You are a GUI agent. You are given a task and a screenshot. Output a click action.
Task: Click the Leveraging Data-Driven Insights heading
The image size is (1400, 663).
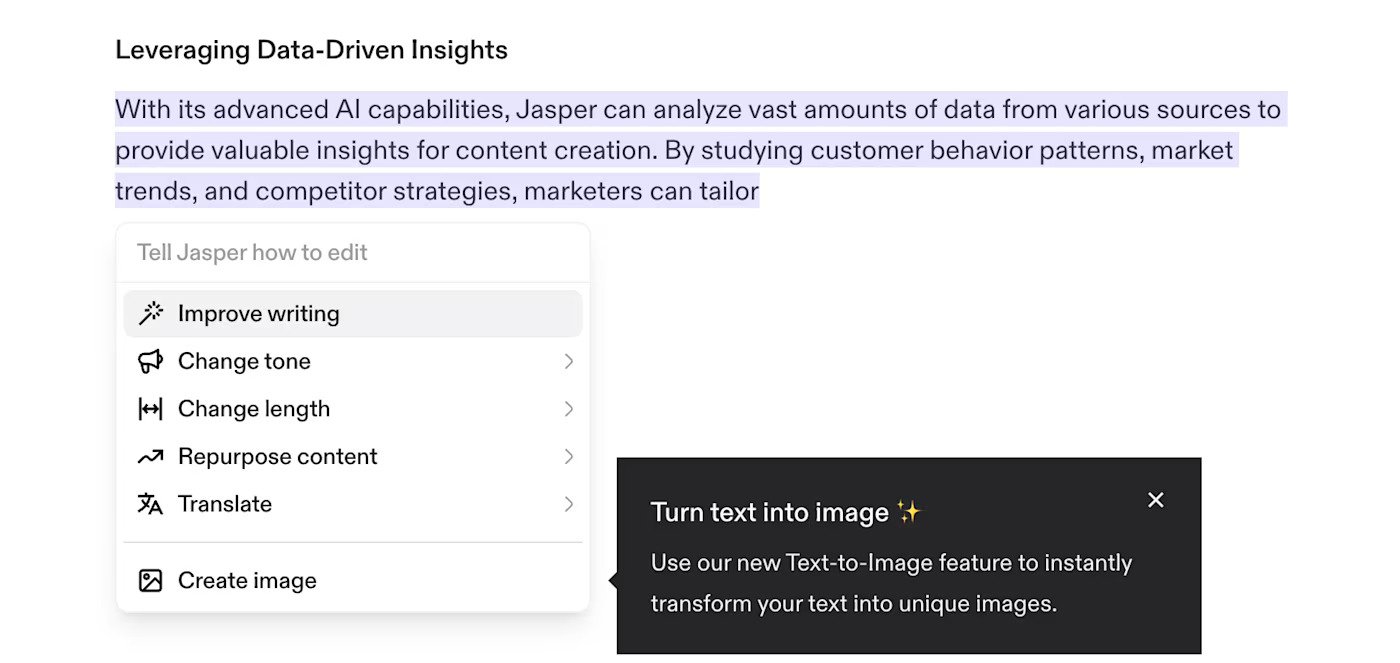pyautogui.click(x=311, y=50)
